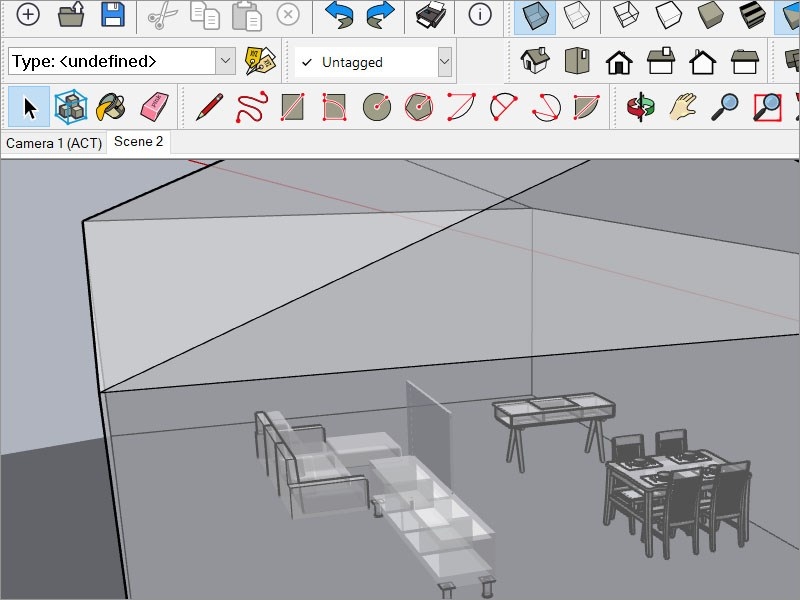Select the Camera 1 (ACT) scene tab
Viewport: 800px width, 600px height.
click(53, 142)
